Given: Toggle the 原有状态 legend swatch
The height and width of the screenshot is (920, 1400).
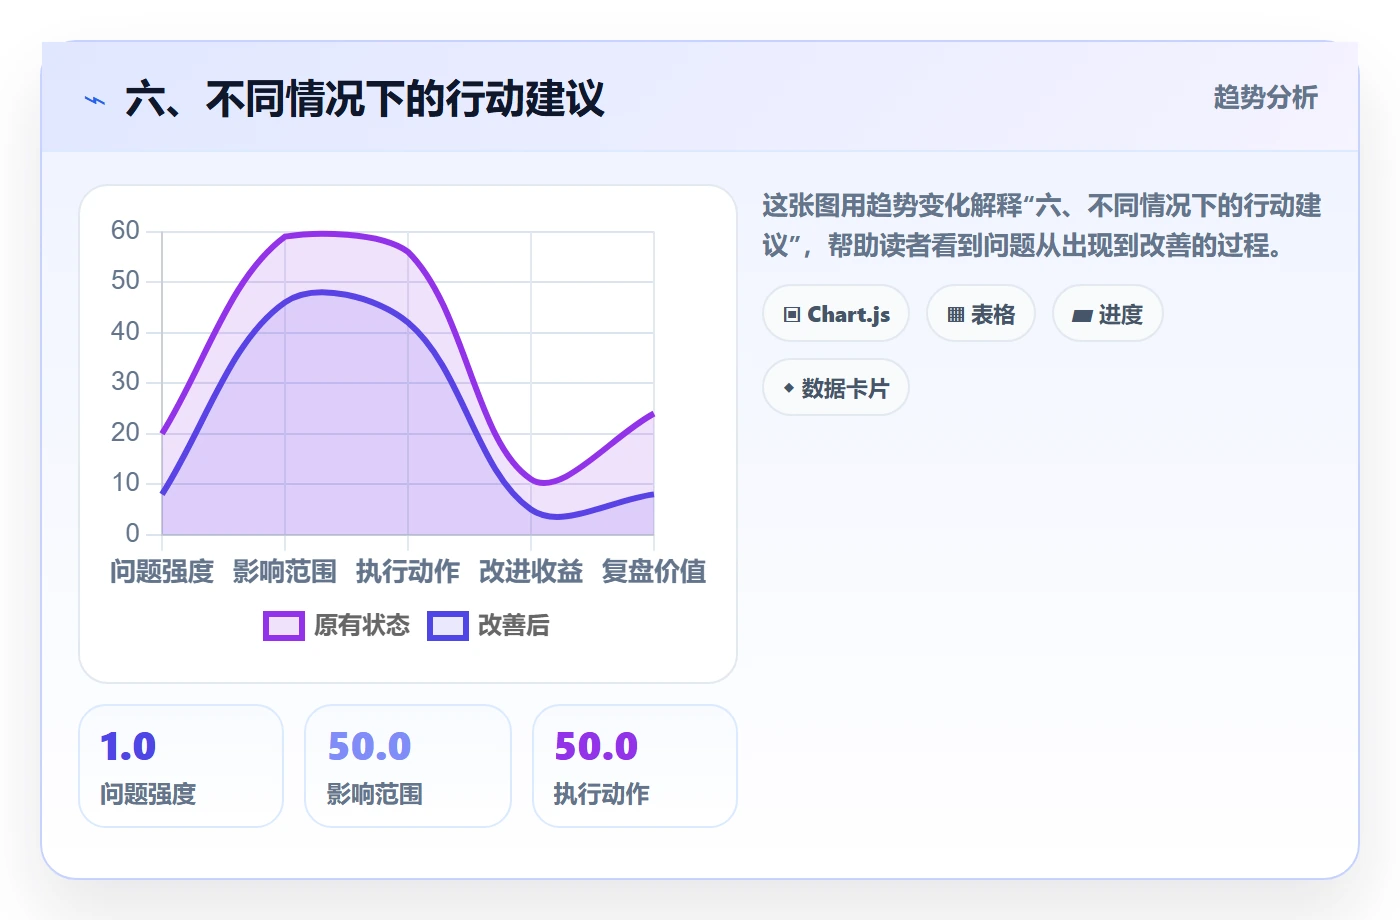Looking at the screenshot, I should tap(284, 626).
